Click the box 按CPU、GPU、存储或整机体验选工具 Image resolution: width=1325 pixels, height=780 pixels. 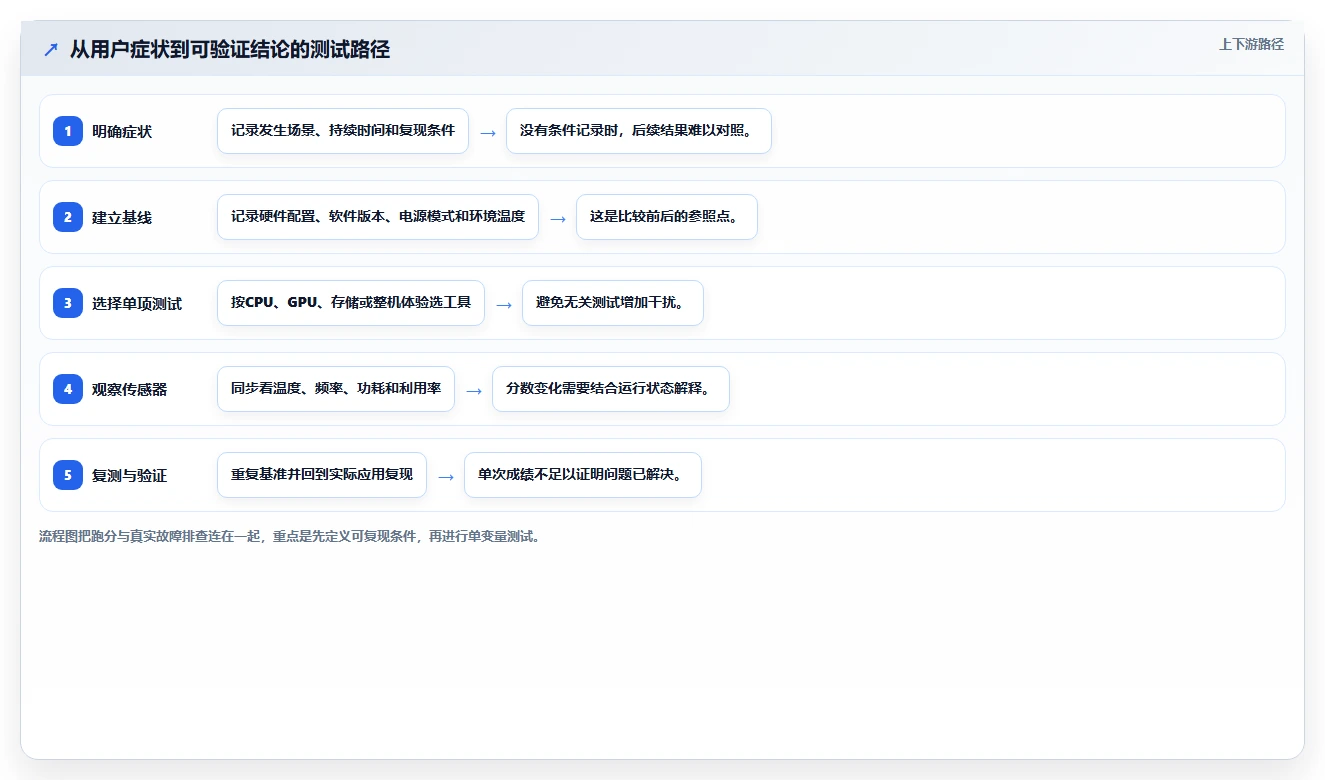tap(351, 303)
